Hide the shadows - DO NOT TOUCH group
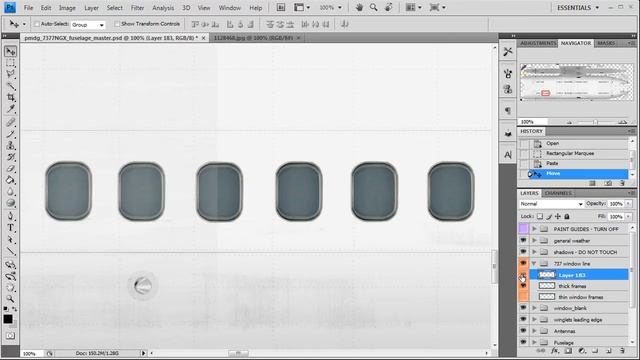Screen dimensions: 640x360 523,252
